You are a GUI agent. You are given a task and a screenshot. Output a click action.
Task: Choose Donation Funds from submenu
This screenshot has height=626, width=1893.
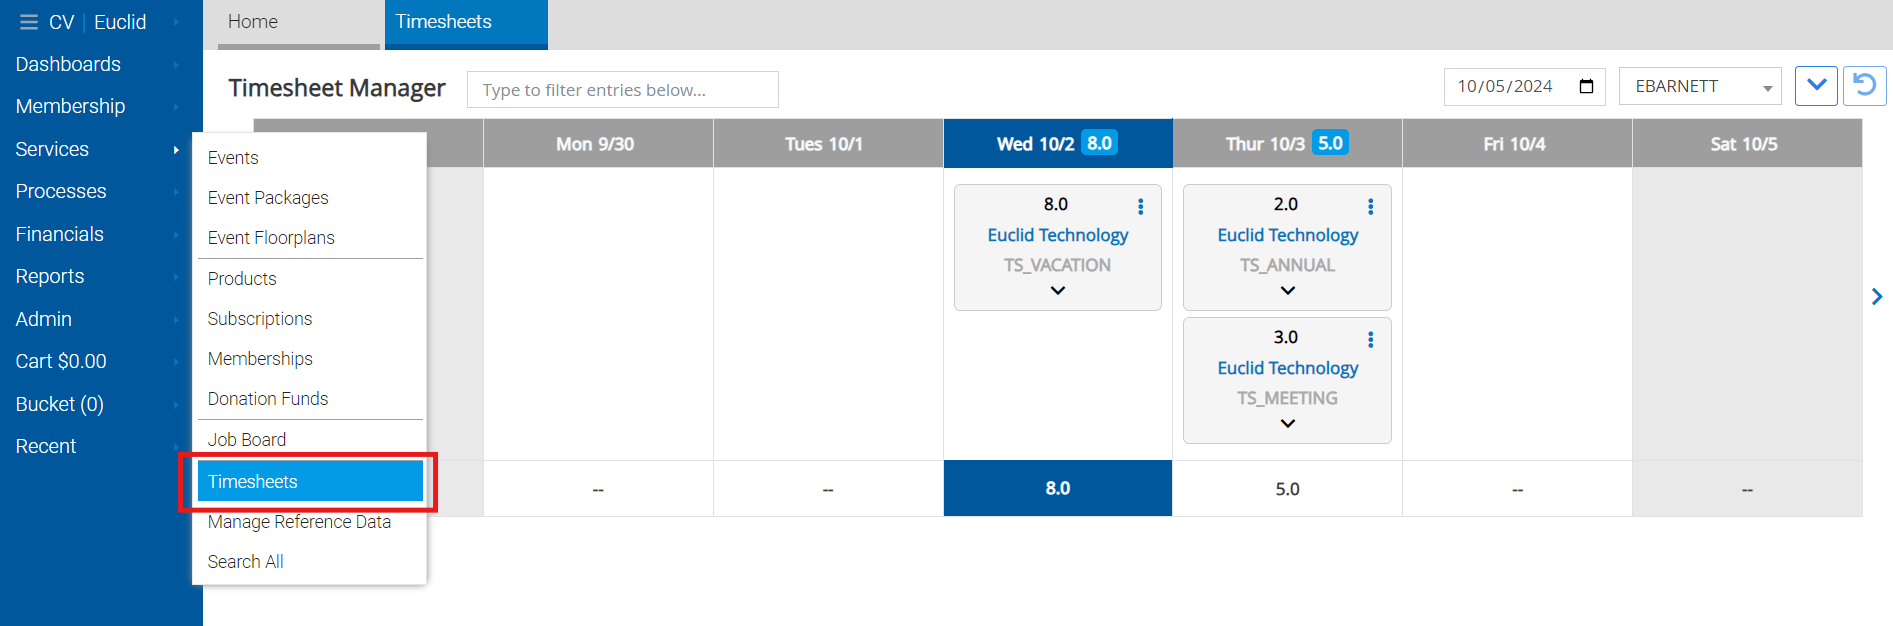pyautogui.click(x=310, y=399)
